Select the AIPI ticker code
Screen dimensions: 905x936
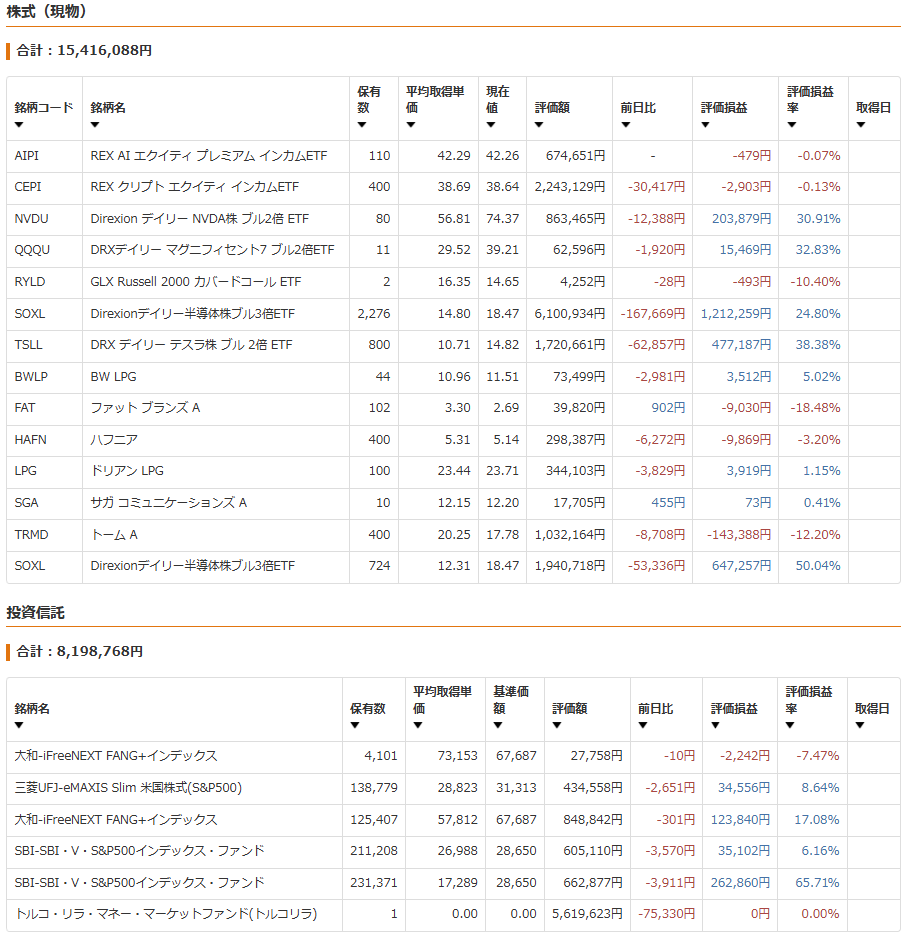point(26,156)
